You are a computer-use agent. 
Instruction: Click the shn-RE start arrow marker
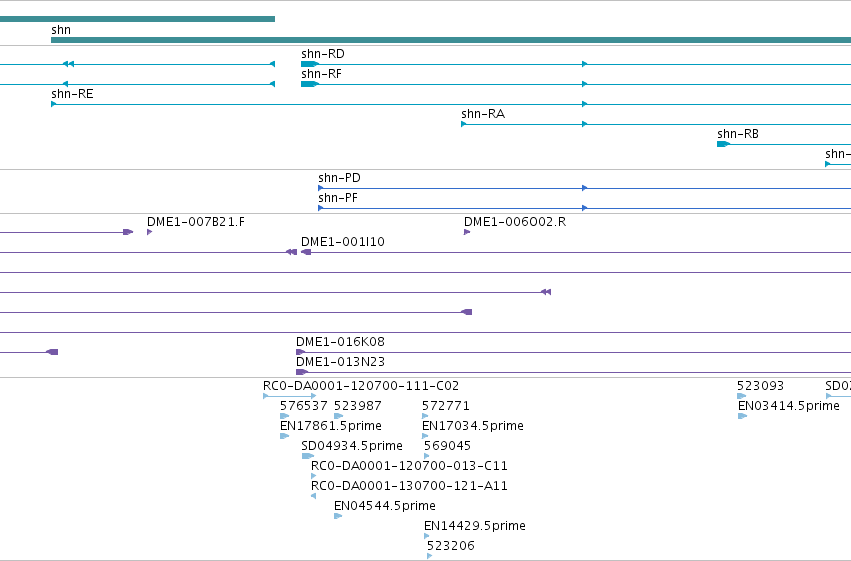[x=54, y=104]
